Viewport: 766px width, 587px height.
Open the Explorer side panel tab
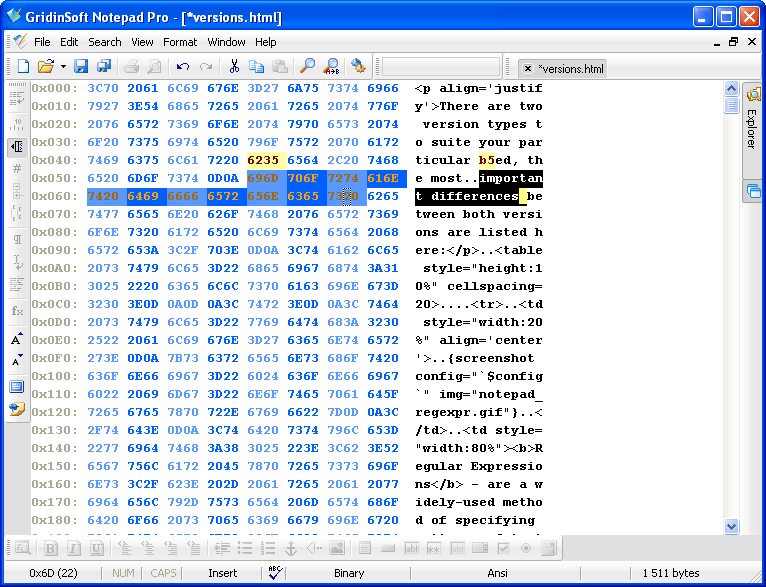click(753, 129)
